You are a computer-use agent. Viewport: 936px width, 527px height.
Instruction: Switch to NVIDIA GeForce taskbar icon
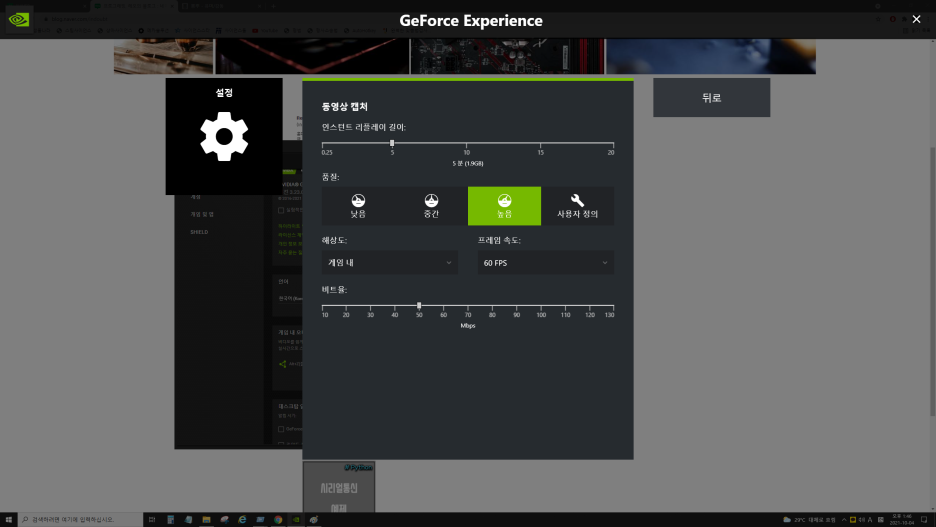(x=296, y=520)
